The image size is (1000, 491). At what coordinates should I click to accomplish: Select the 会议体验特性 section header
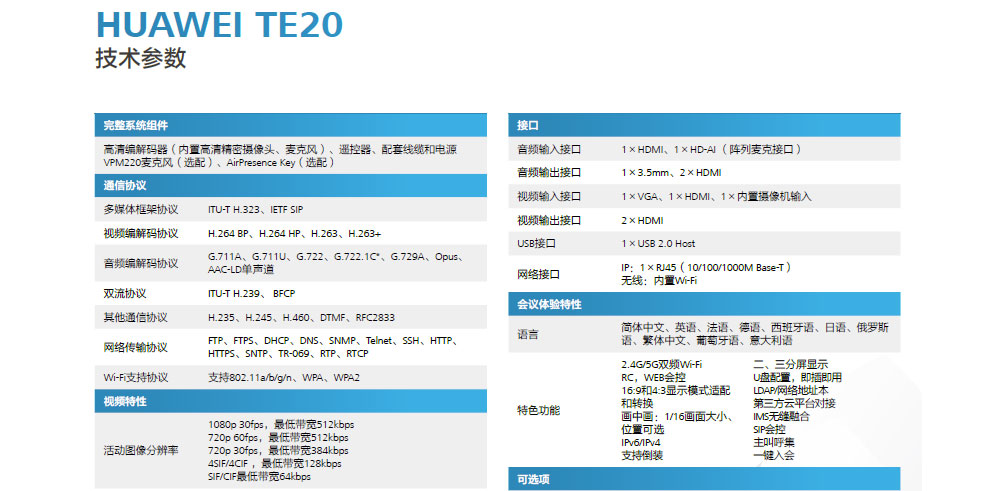(549, 303)
